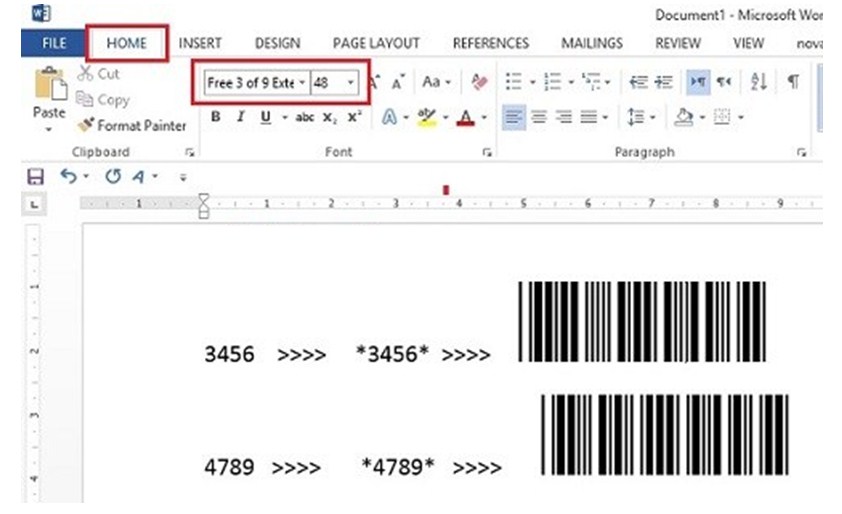Apply superscript formatting

tap(354, 117)
